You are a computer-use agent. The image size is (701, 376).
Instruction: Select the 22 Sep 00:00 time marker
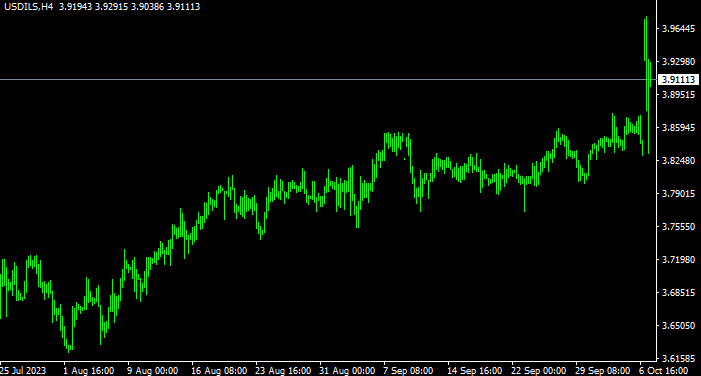pos(538,371)
